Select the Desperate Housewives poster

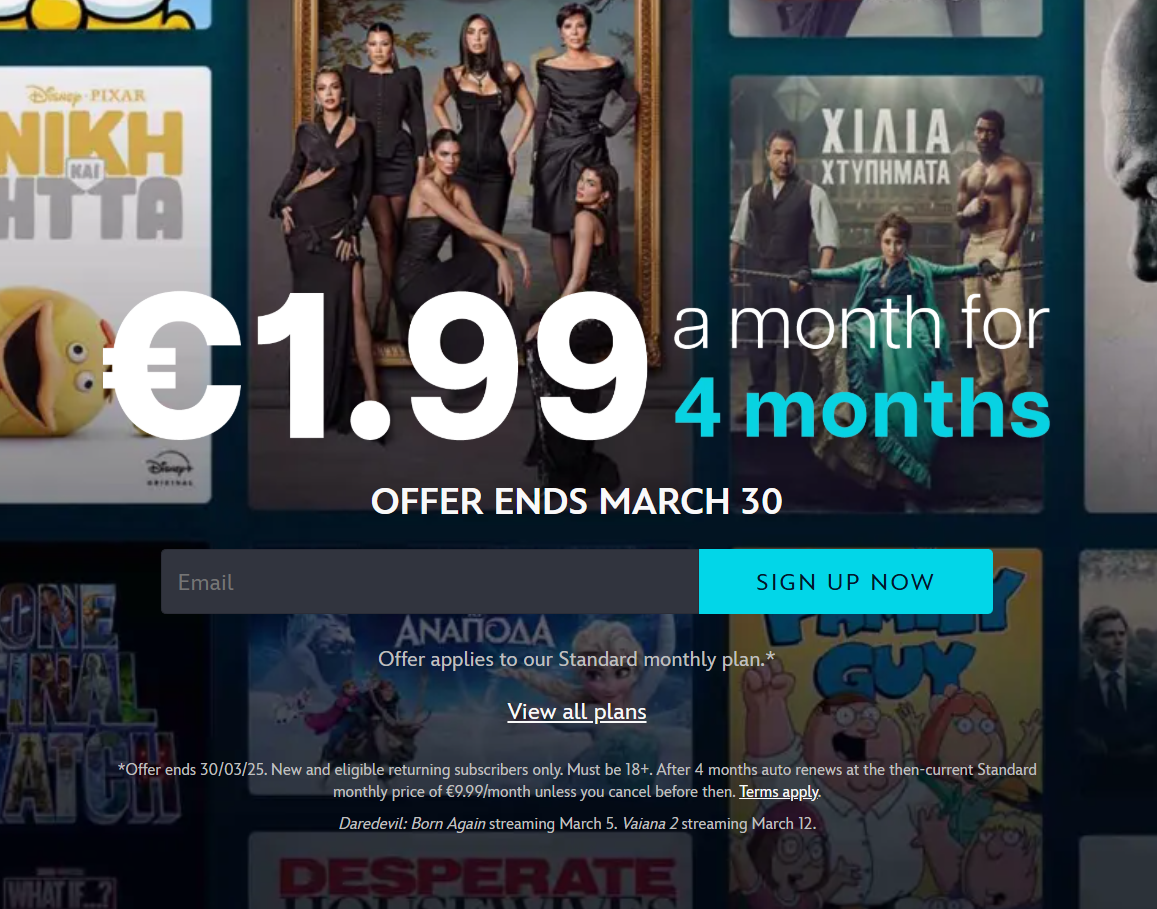[x=470, y=871]
